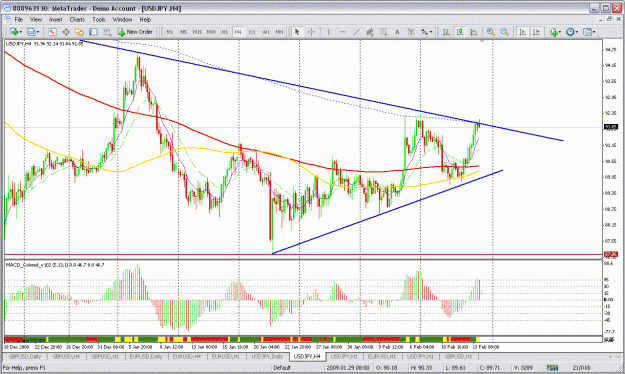Select the Fibonacci Retracement tool
Screen dimensions: 625x374
(x=383, y=32)
